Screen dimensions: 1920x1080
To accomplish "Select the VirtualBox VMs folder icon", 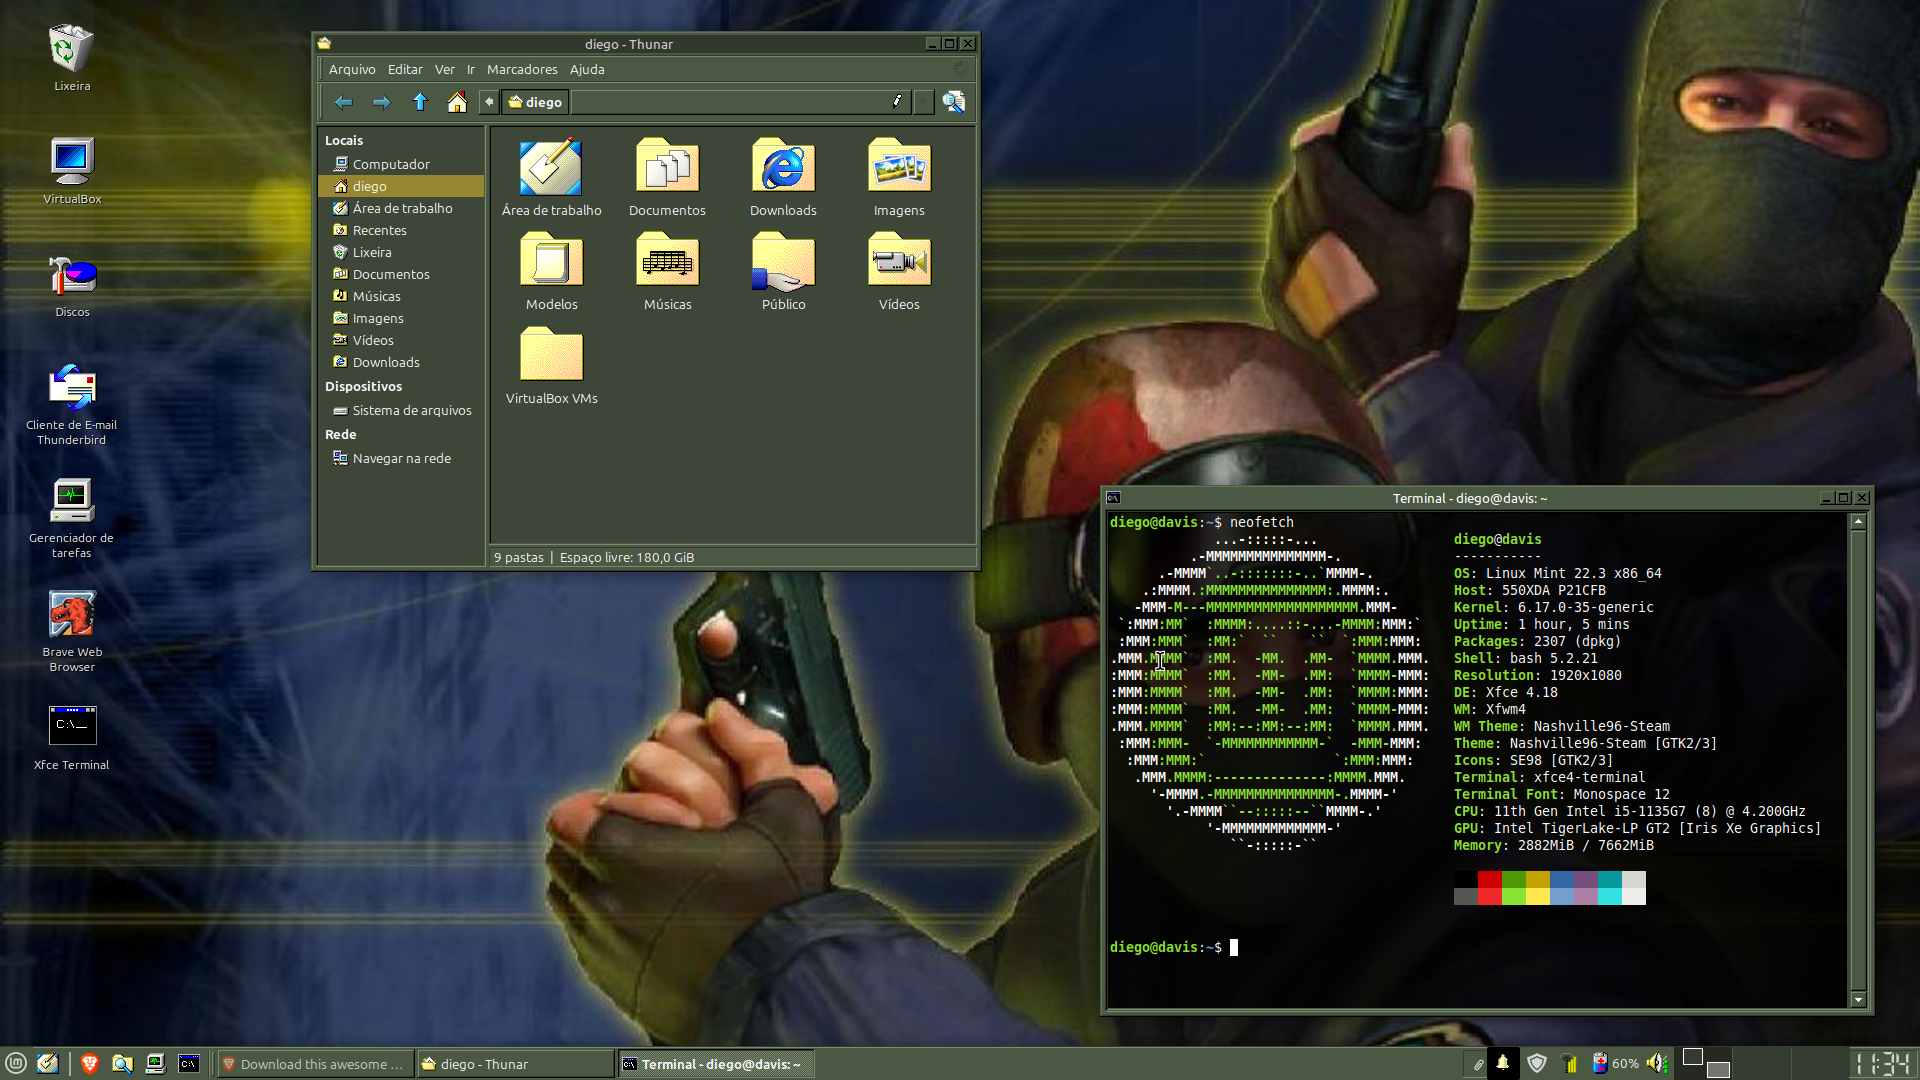I will 551,355.
